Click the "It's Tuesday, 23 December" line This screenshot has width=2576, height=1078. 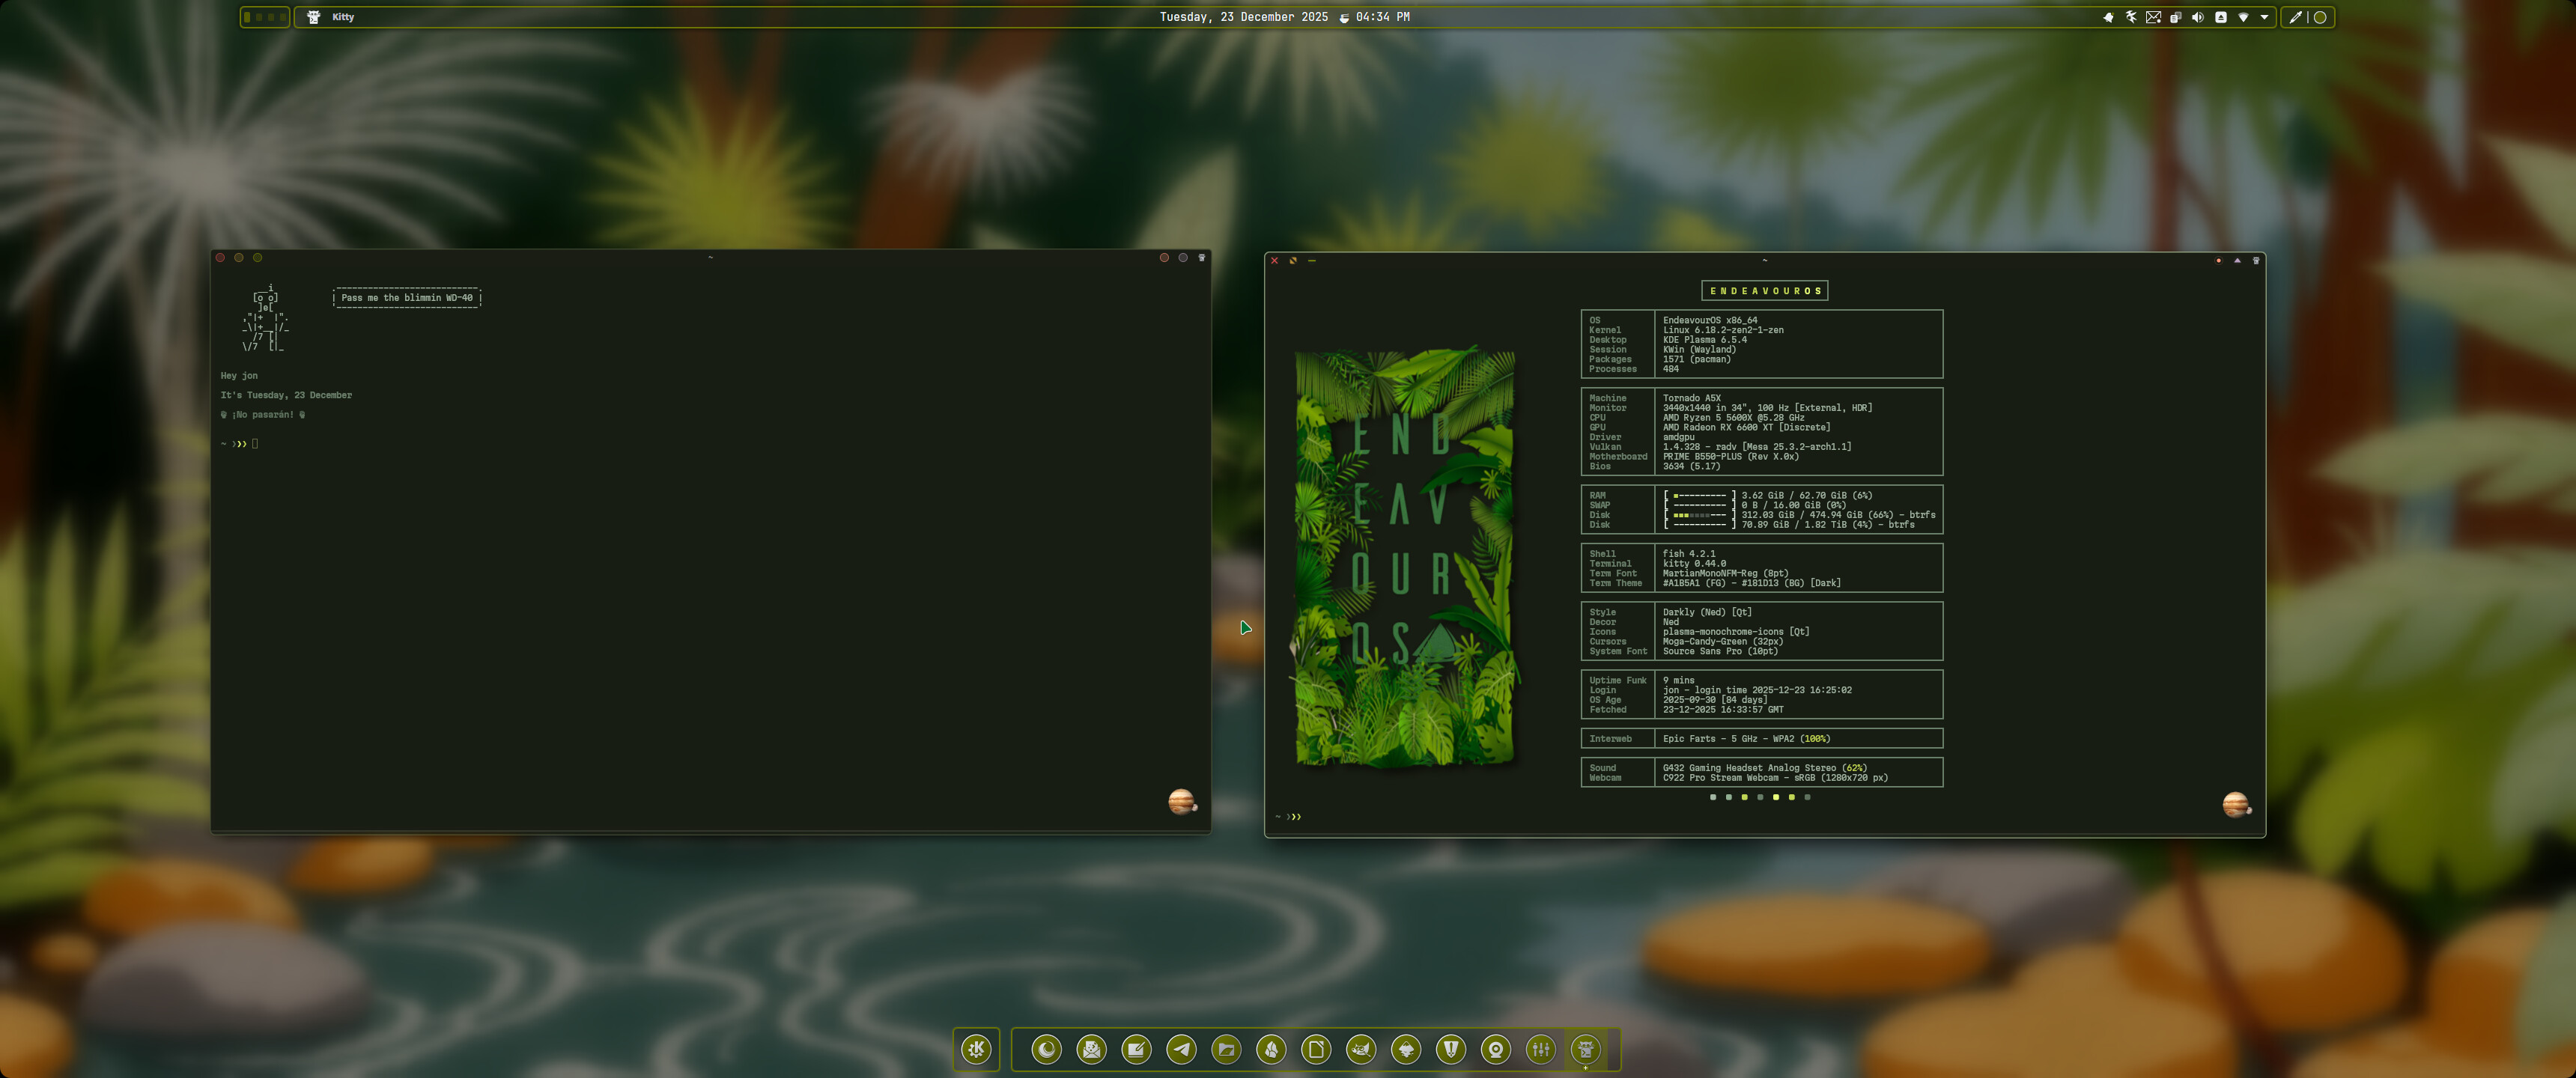[286, 395]
